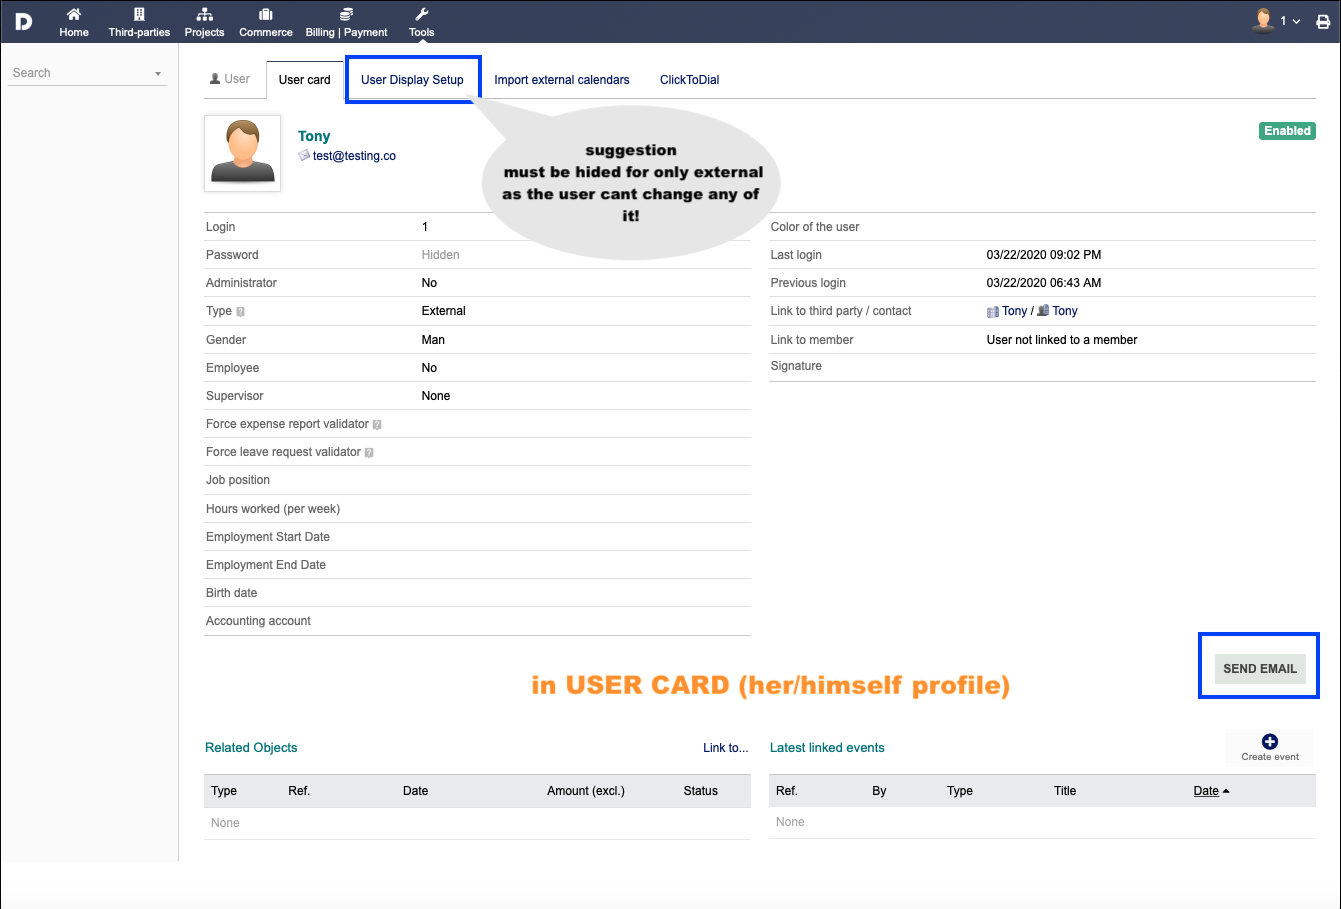Image resolution: width=1341 pixels, height=909 pixels.
Task: Click the Enabled status badge
Action: tap(1287, 131)
